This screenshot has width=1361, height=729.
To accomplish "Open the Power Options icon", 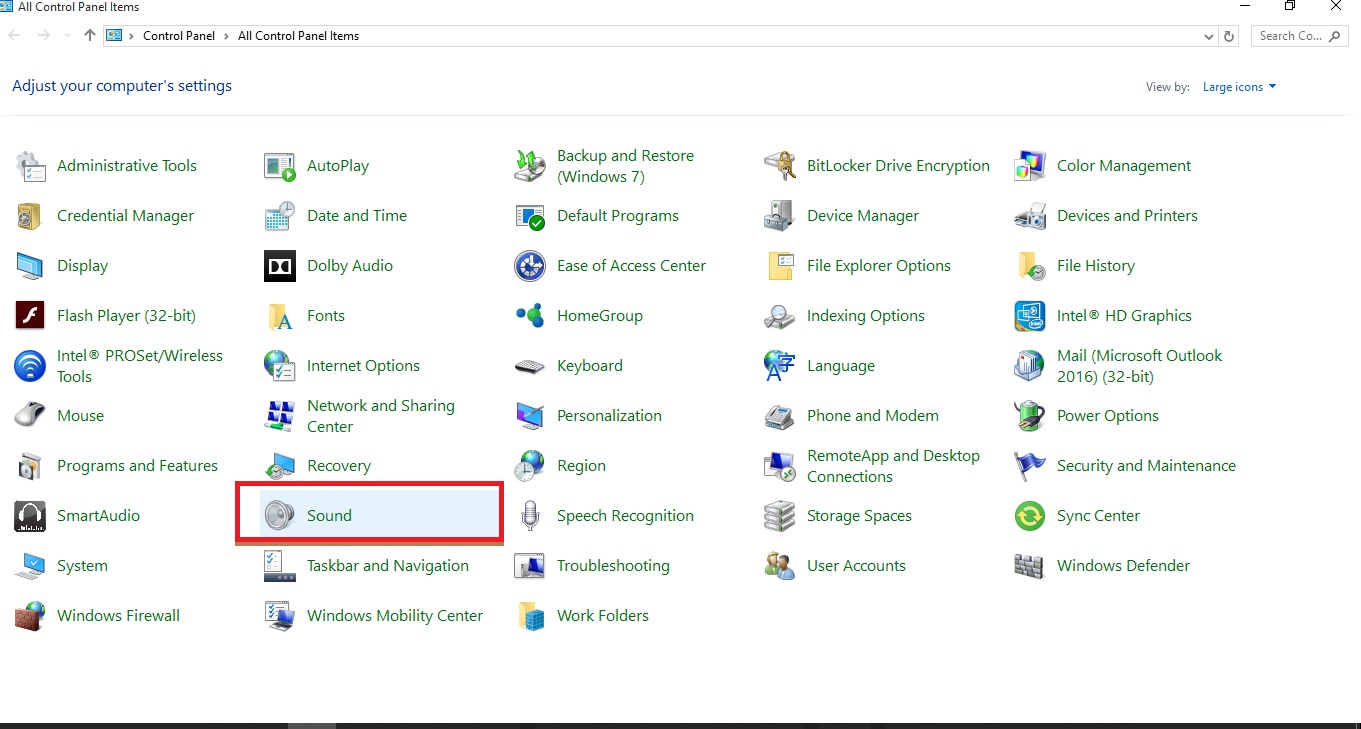I will click(1030, 416).
